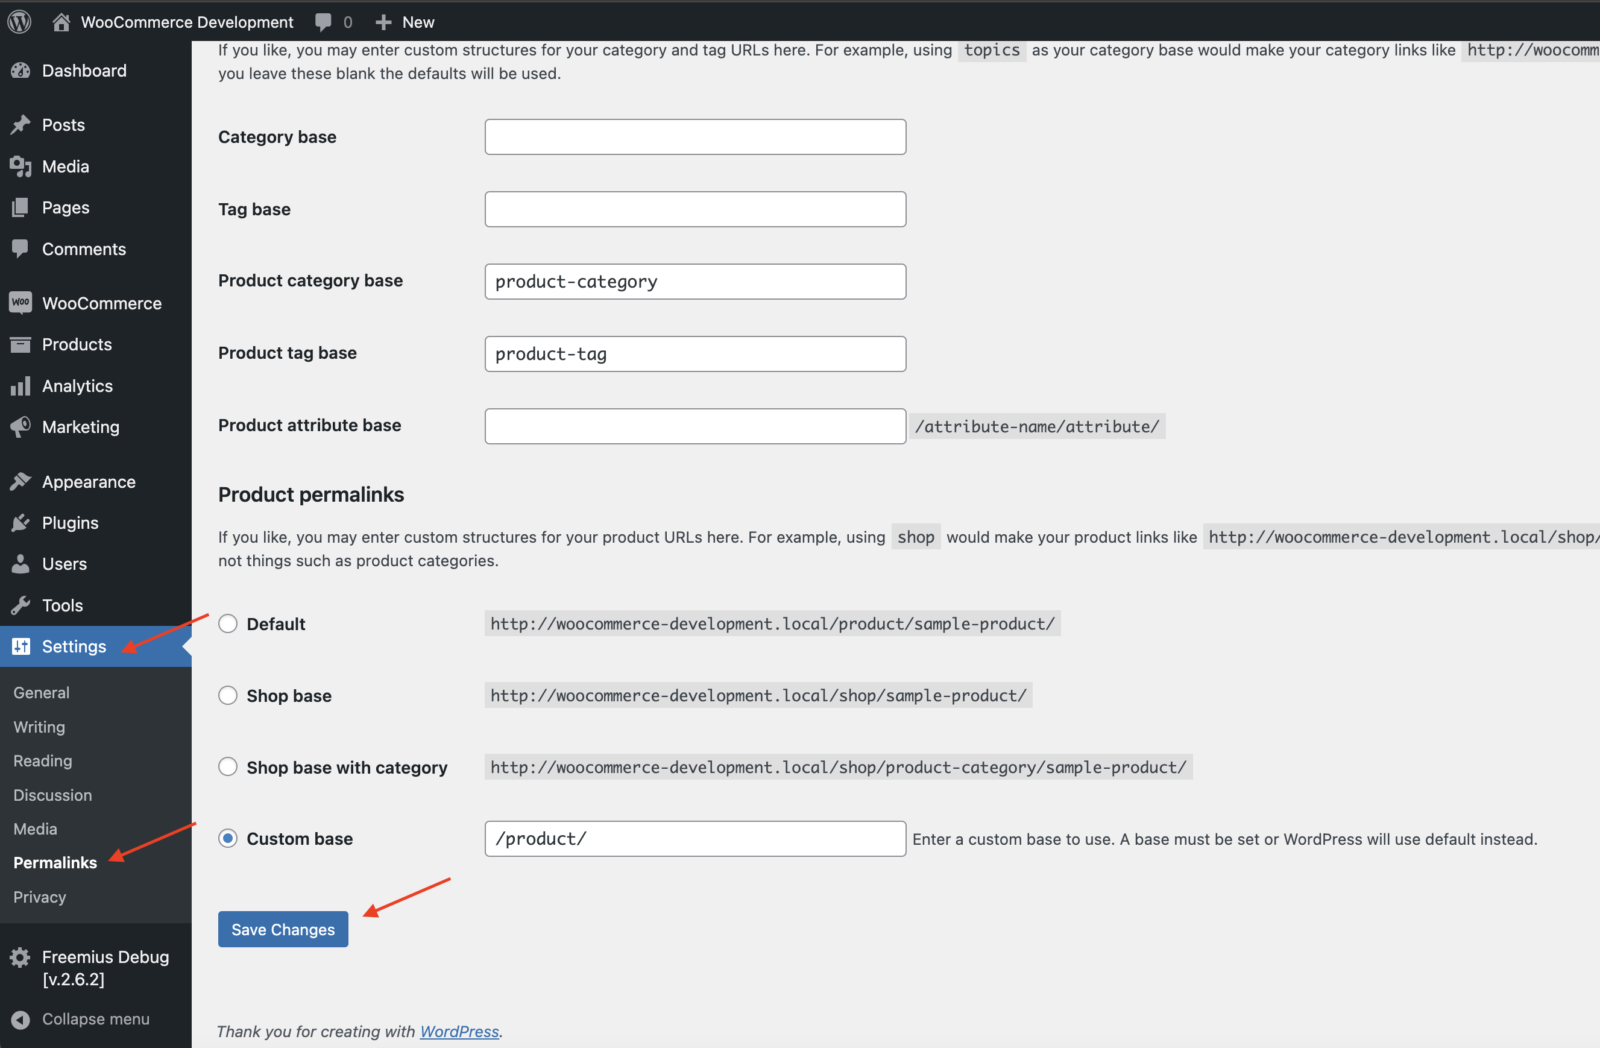The width and height of the screenshot is (1600, 1048).
Task: Open the Permalinks settings submenu item
Action: tap(55, 863)
